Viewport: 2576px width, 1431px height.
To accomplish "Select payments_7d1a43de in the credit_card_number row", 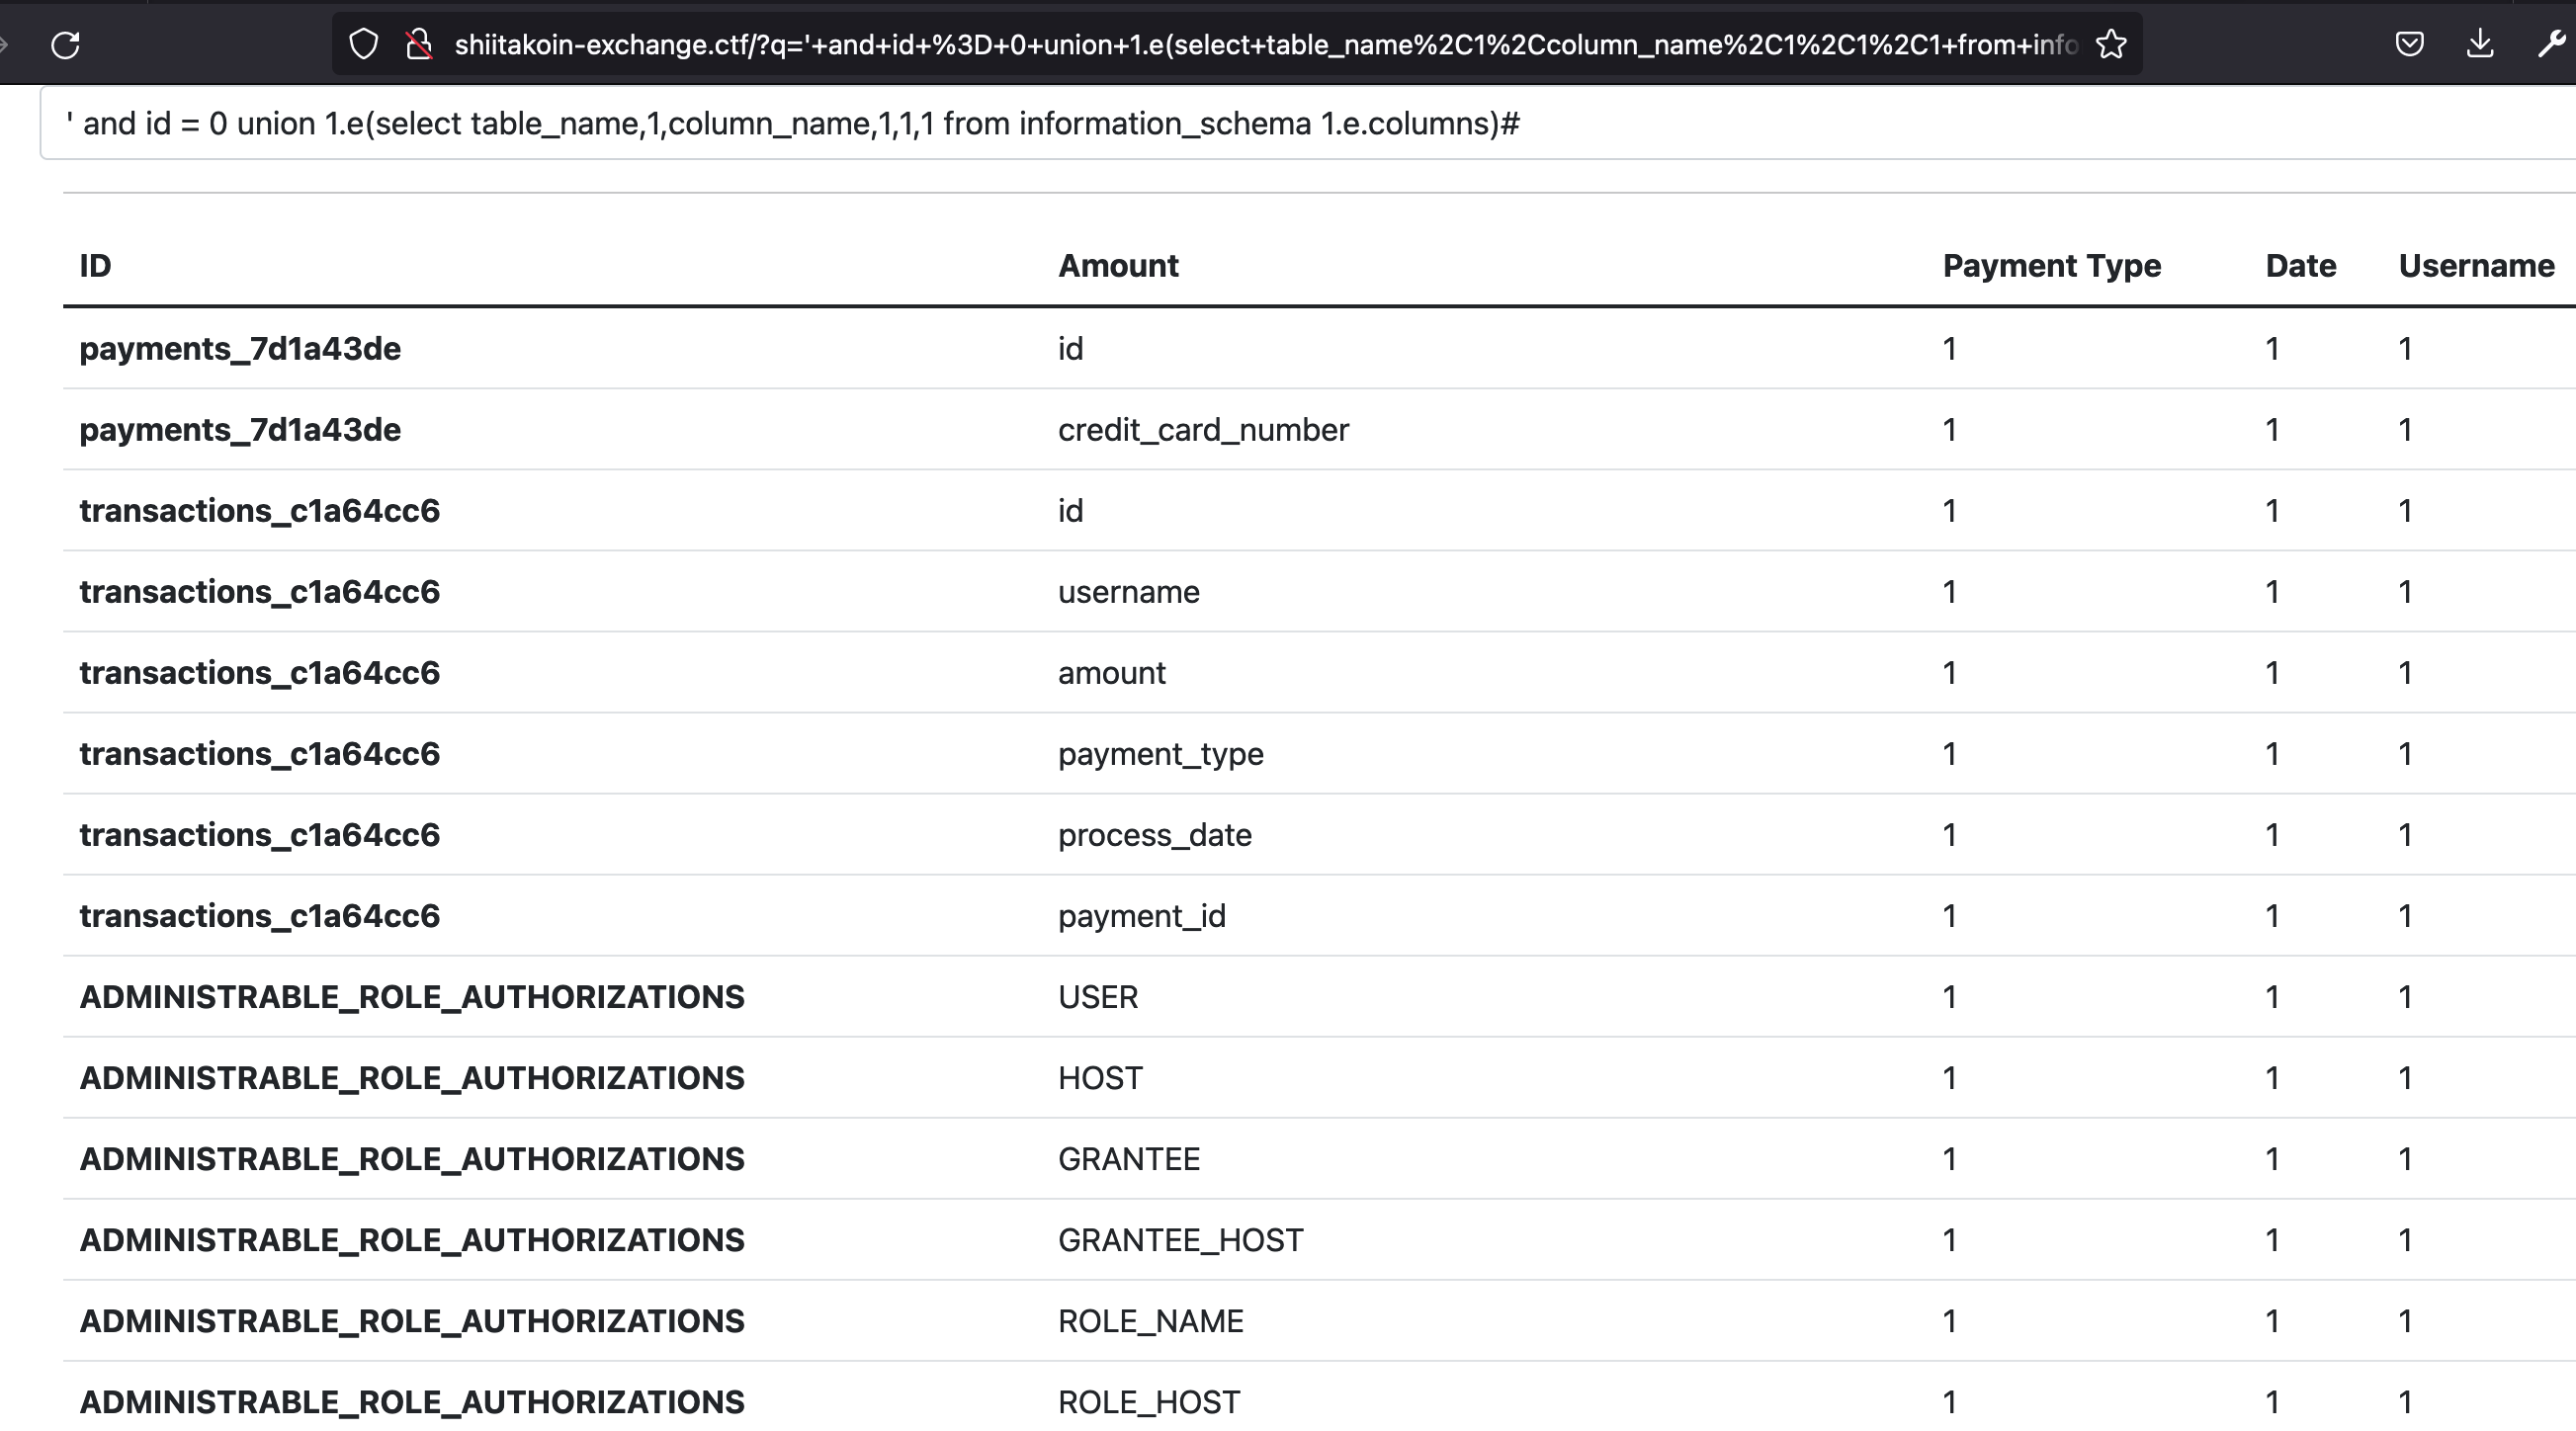I will coord(240,430).
